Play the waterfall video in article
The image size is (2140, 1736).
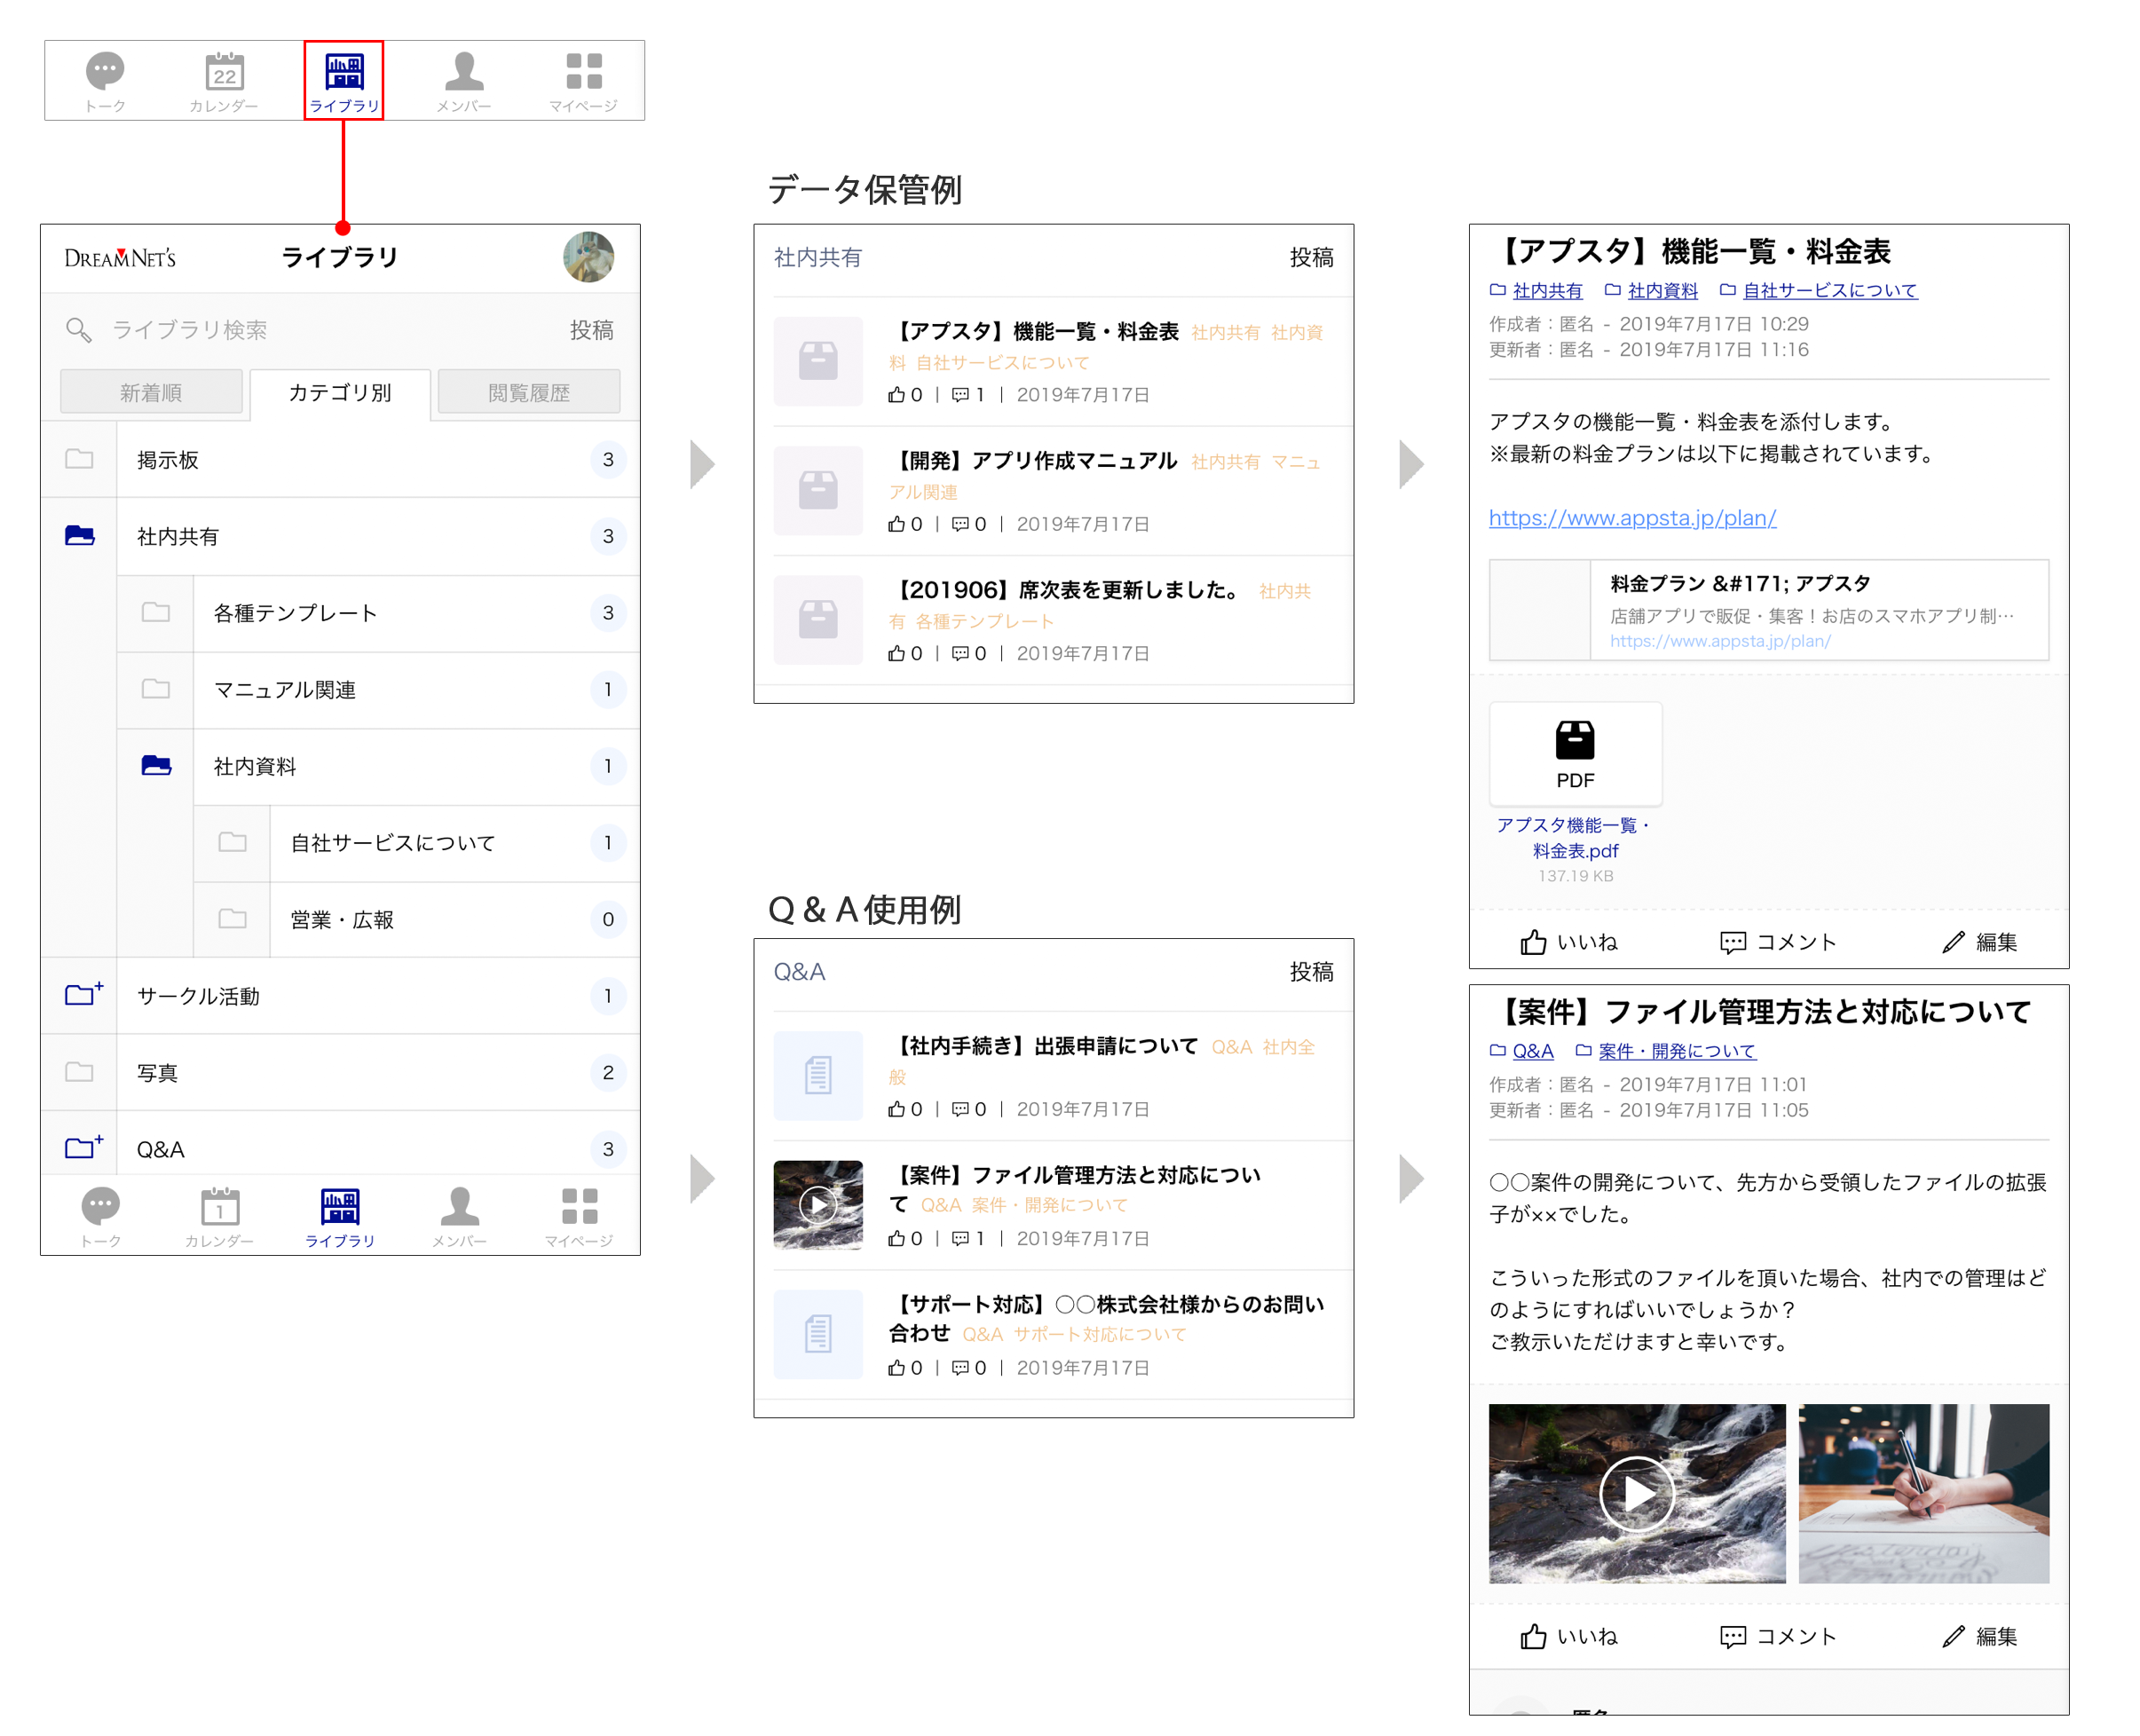click(1636, 1493)
